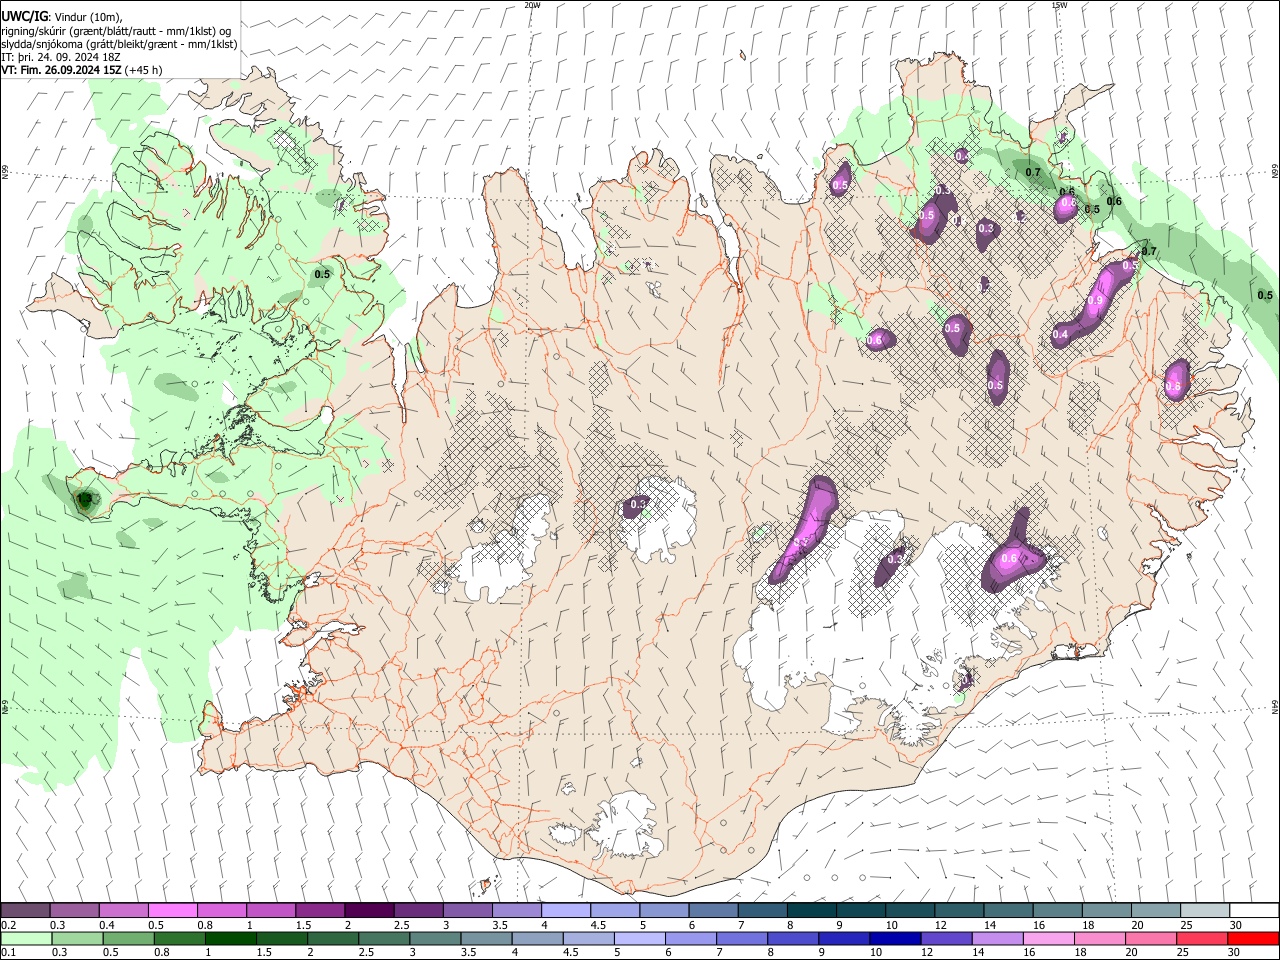Screen dimensions: 1280x960
Task: Click the 7–8 rain legend swatch
Action: tap(742, 939)
